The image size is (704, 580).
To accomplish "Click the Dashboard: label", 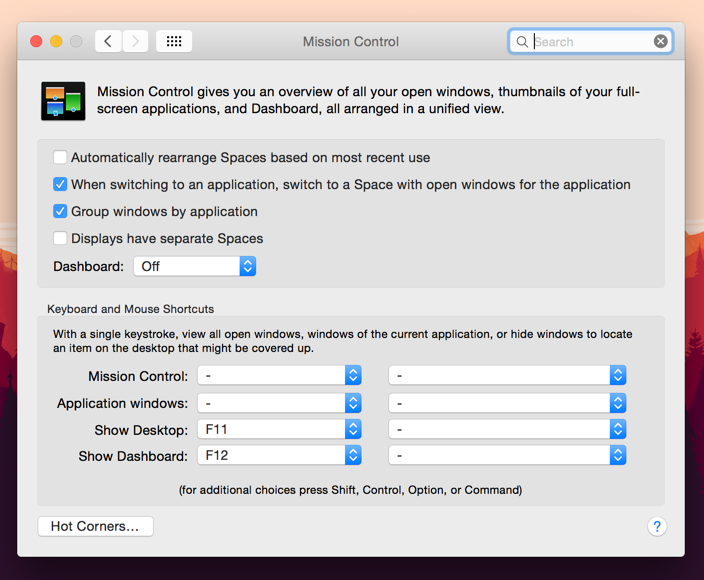I will 88,267.
